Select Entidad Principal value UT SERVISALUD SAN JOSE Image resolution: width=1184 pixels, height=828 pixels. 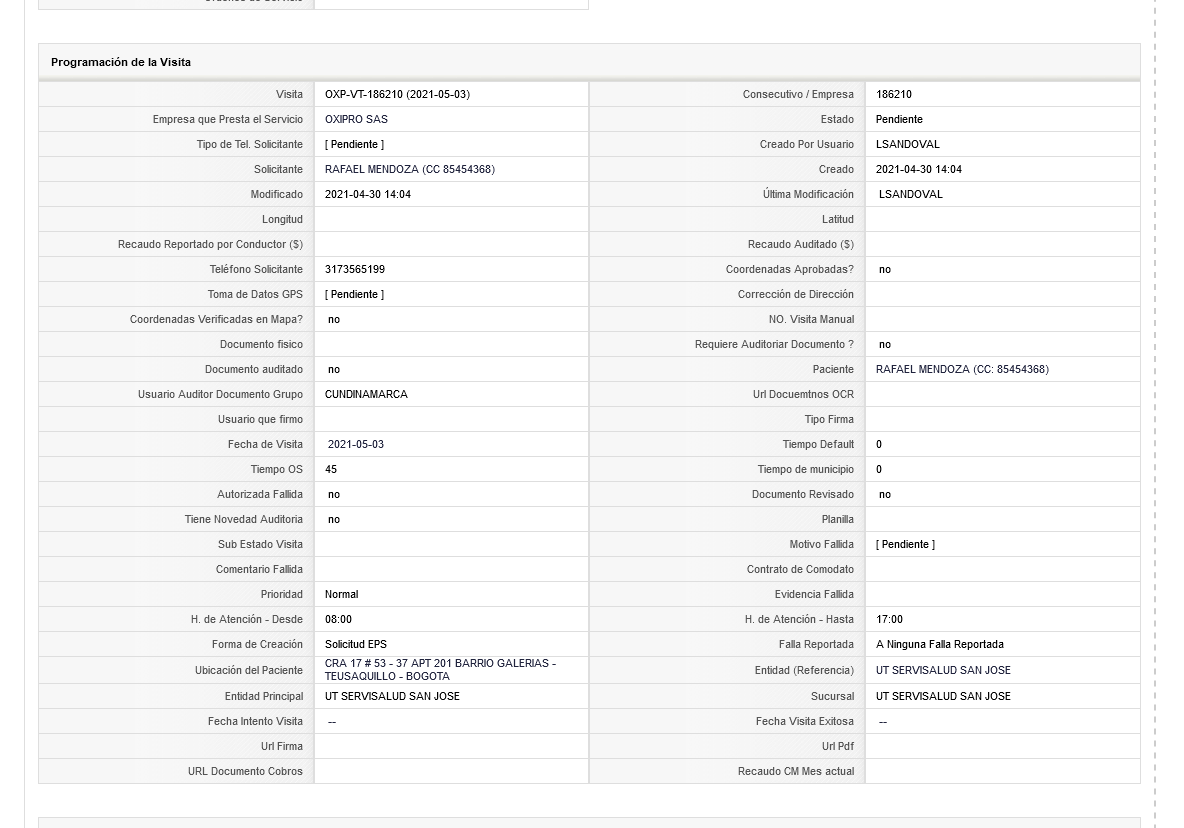point(392,696)
